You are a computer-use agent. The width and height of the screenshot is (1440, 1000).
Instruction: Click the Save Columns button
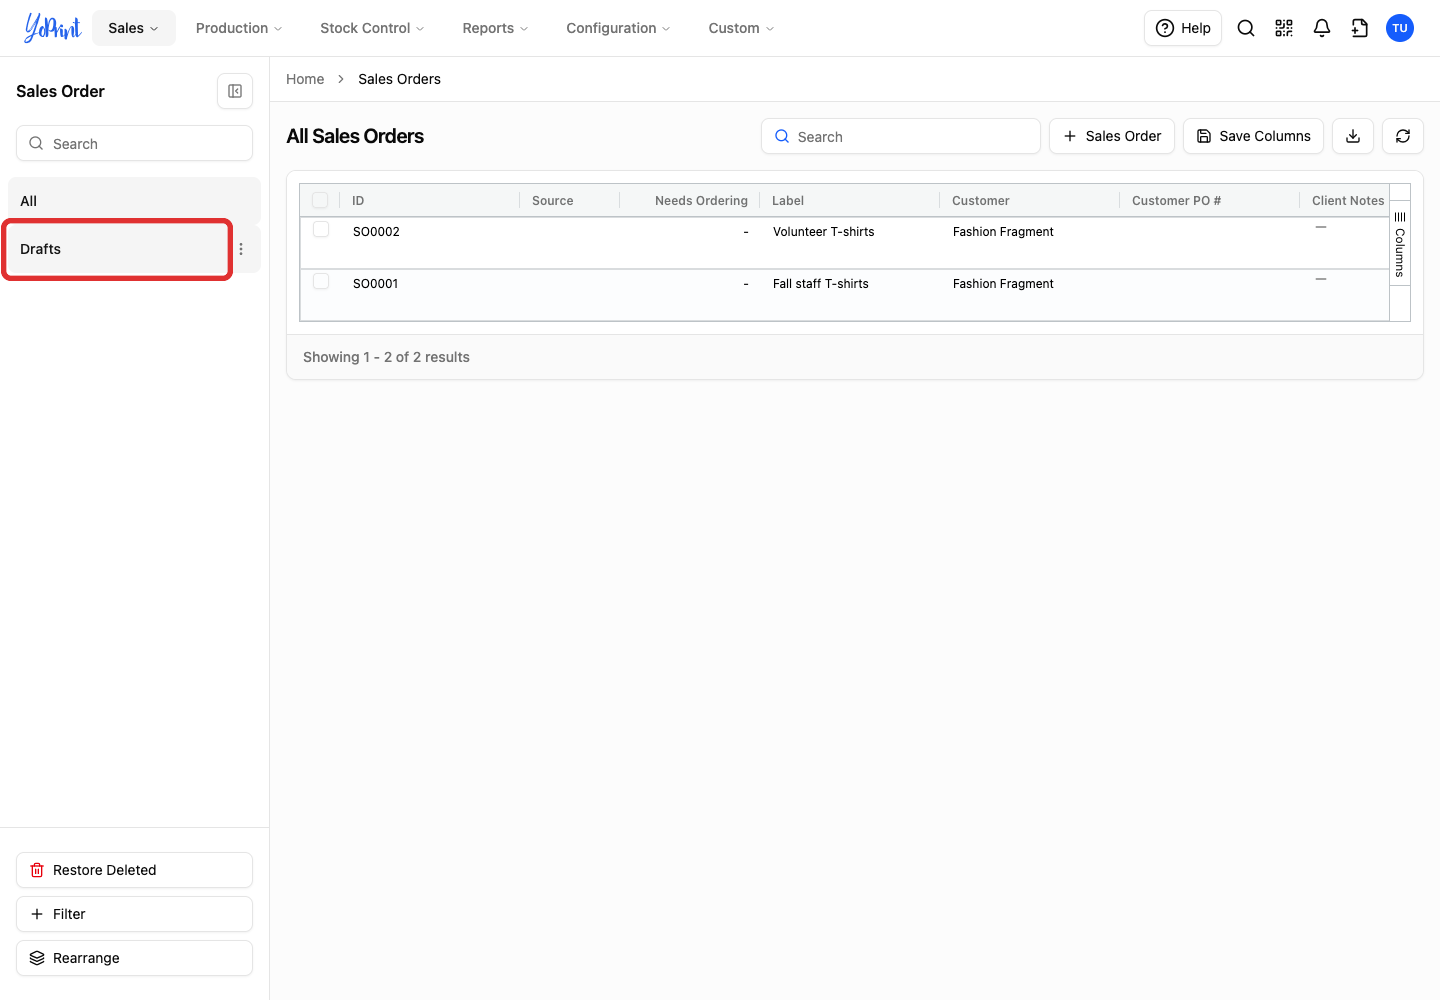point(1254,136)
